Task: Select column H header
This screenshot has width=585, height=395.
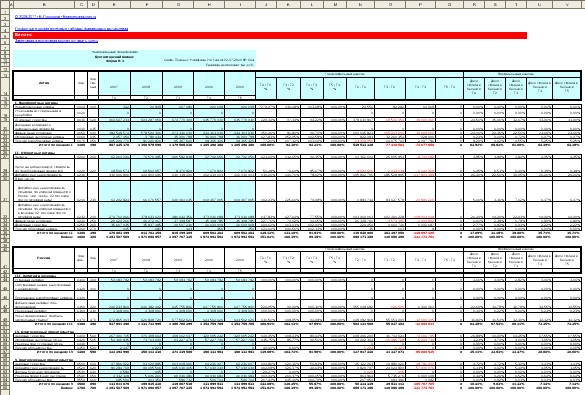Action: click(209, 4)
